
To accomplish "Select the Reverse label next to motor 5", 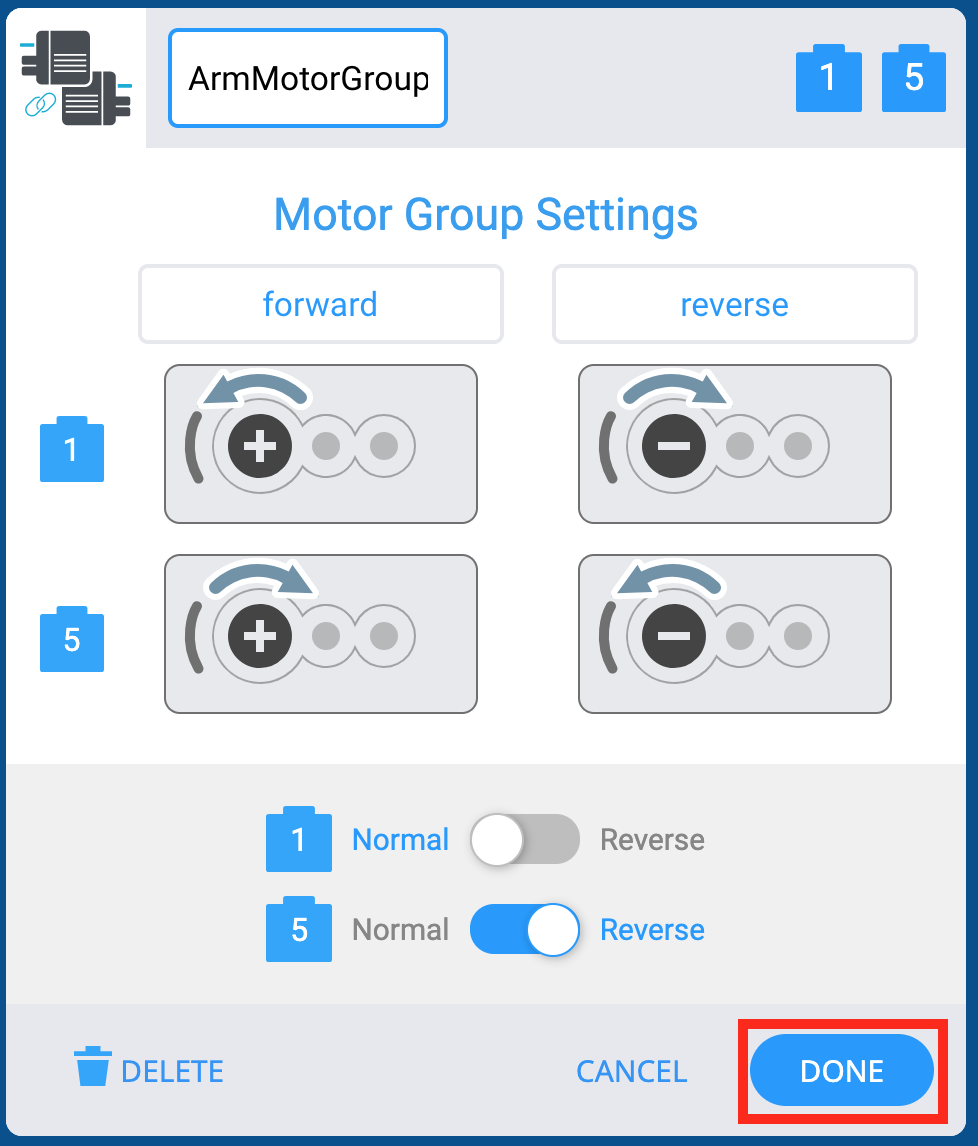I will coord(651,929).
